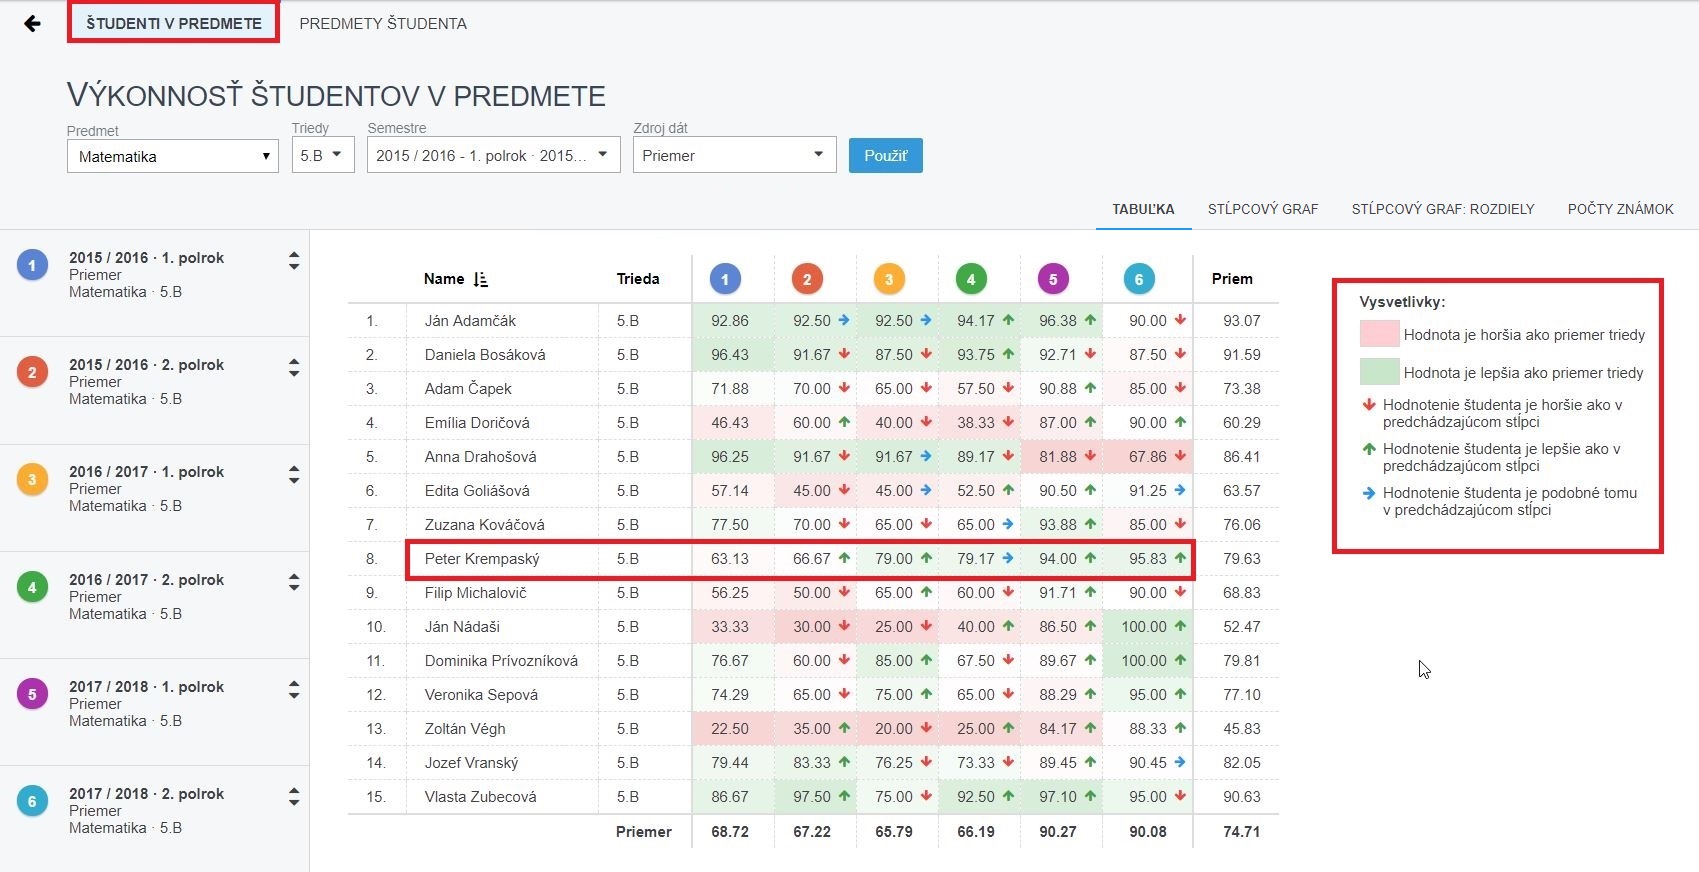Click green column 4 header circle
The image size is (1699, 872).
point(971,279)
